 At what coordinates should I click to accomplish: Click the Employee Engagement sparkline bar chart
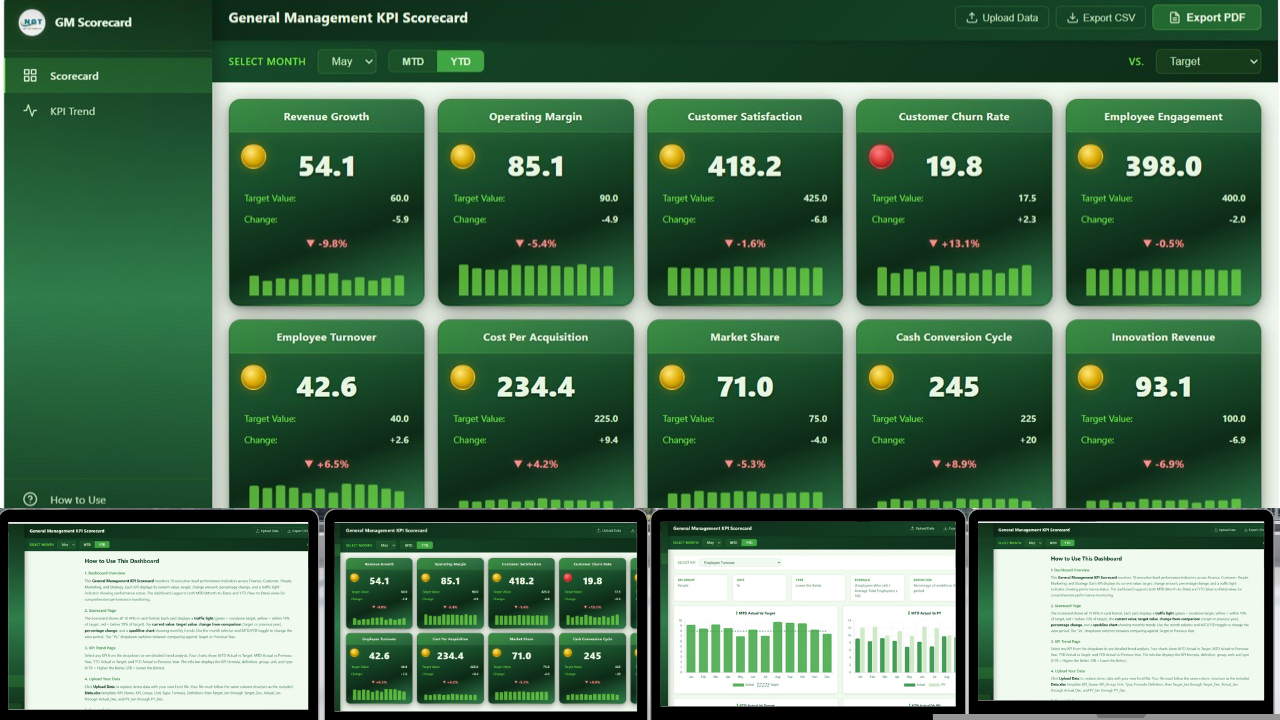tap(1162, 282)
